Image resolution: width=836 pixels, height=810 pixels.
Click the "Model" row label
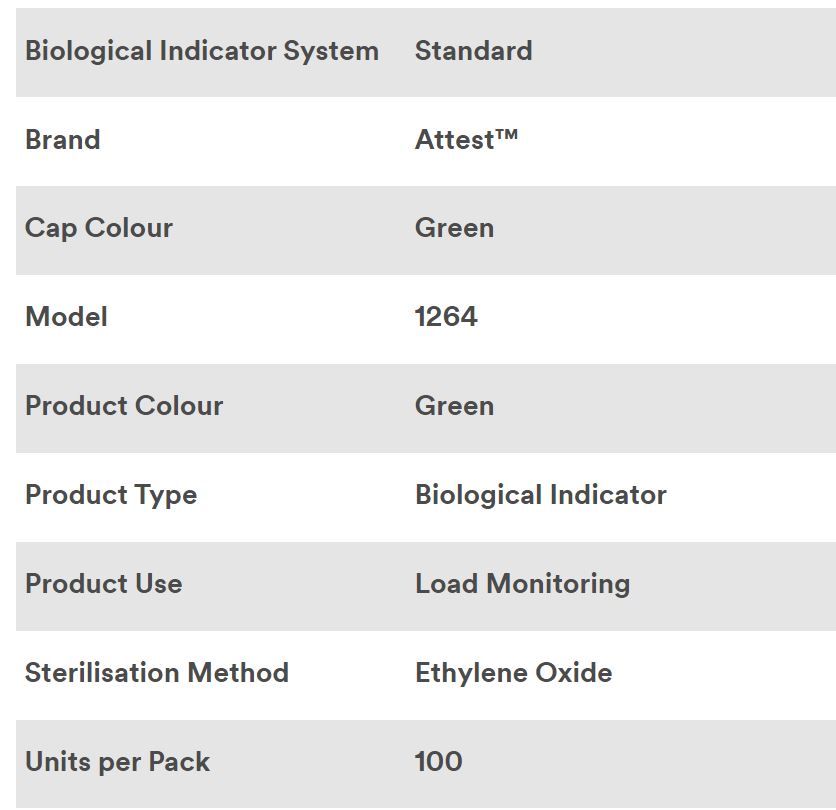click(66, 317)
